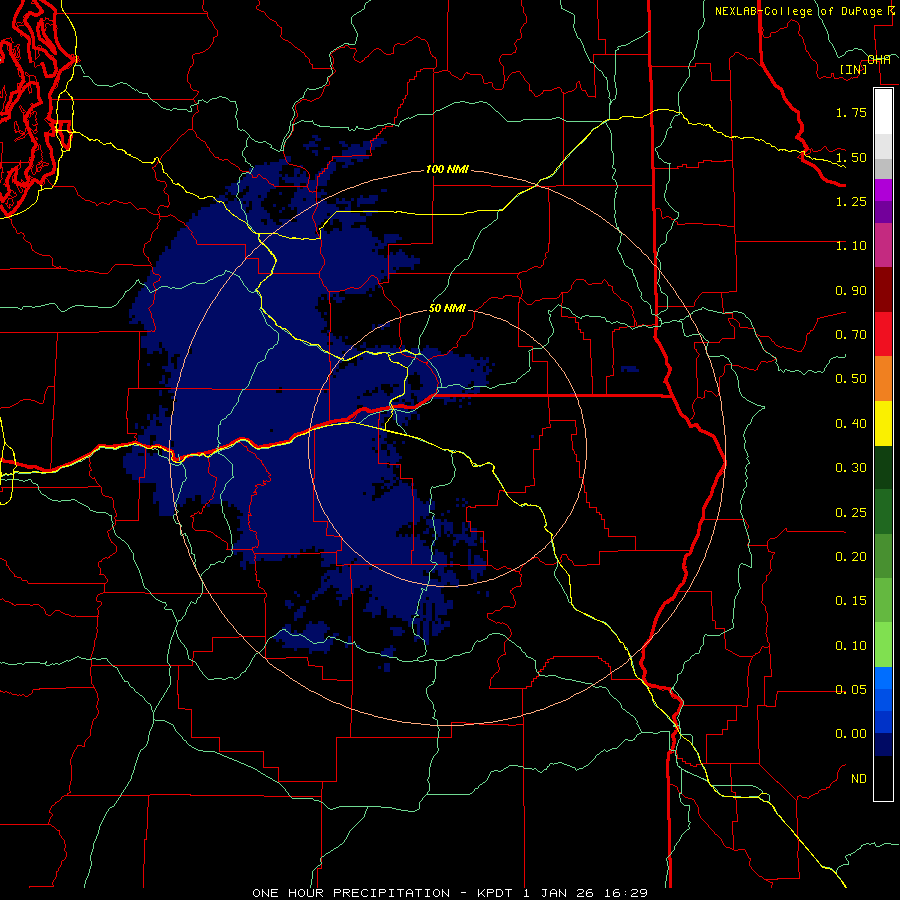Click the 0.20 legend value label

(851, 557)
